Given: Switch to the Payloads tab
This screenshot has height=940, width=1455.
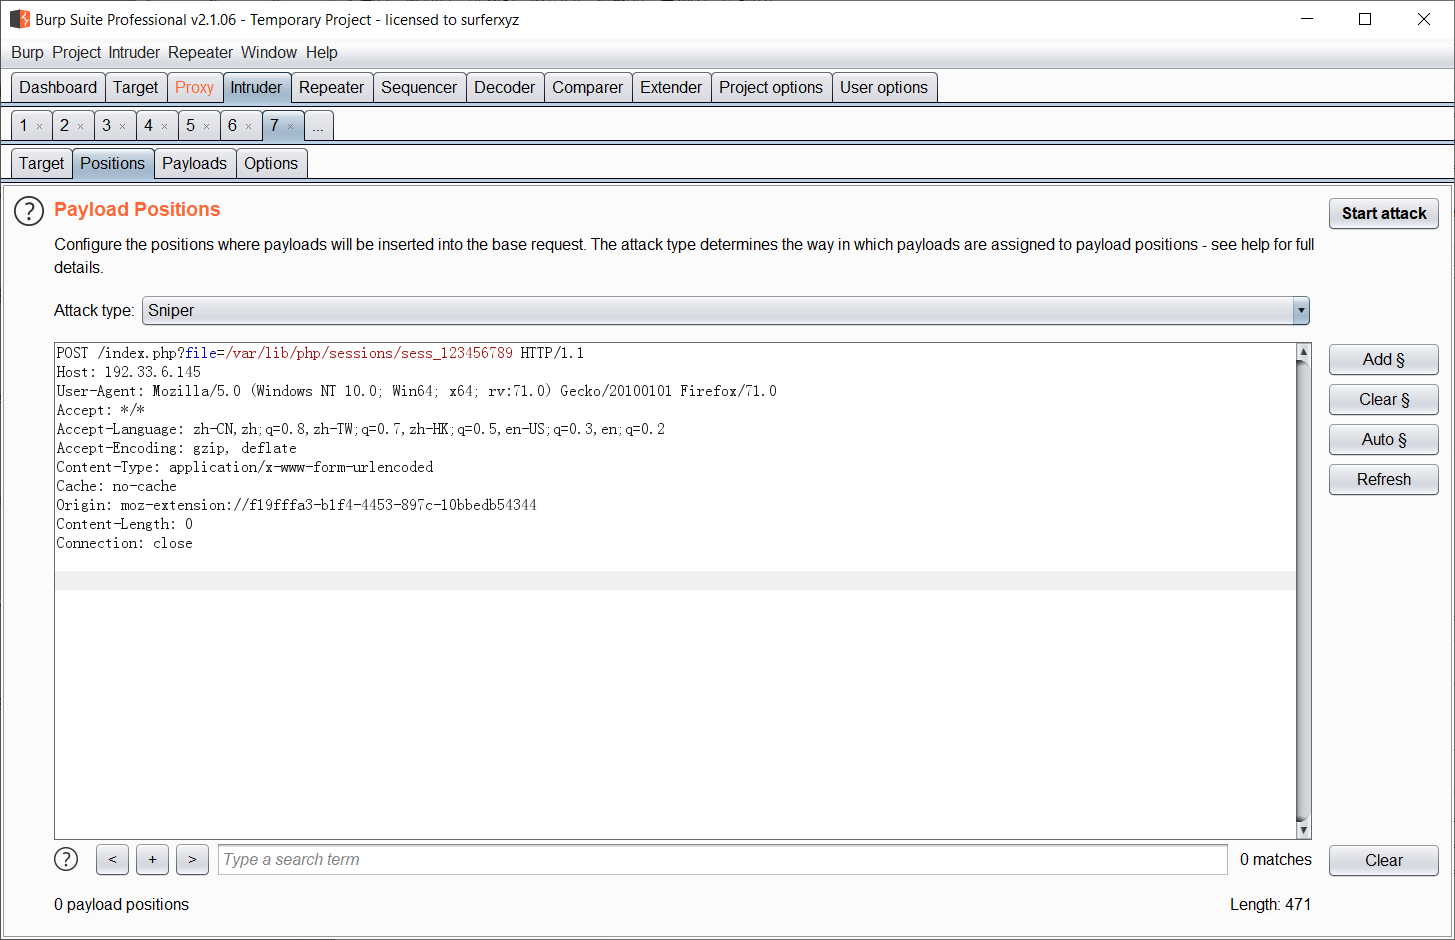Looking at the screenshot, I should pyautogui.click(x=194, y=163).
